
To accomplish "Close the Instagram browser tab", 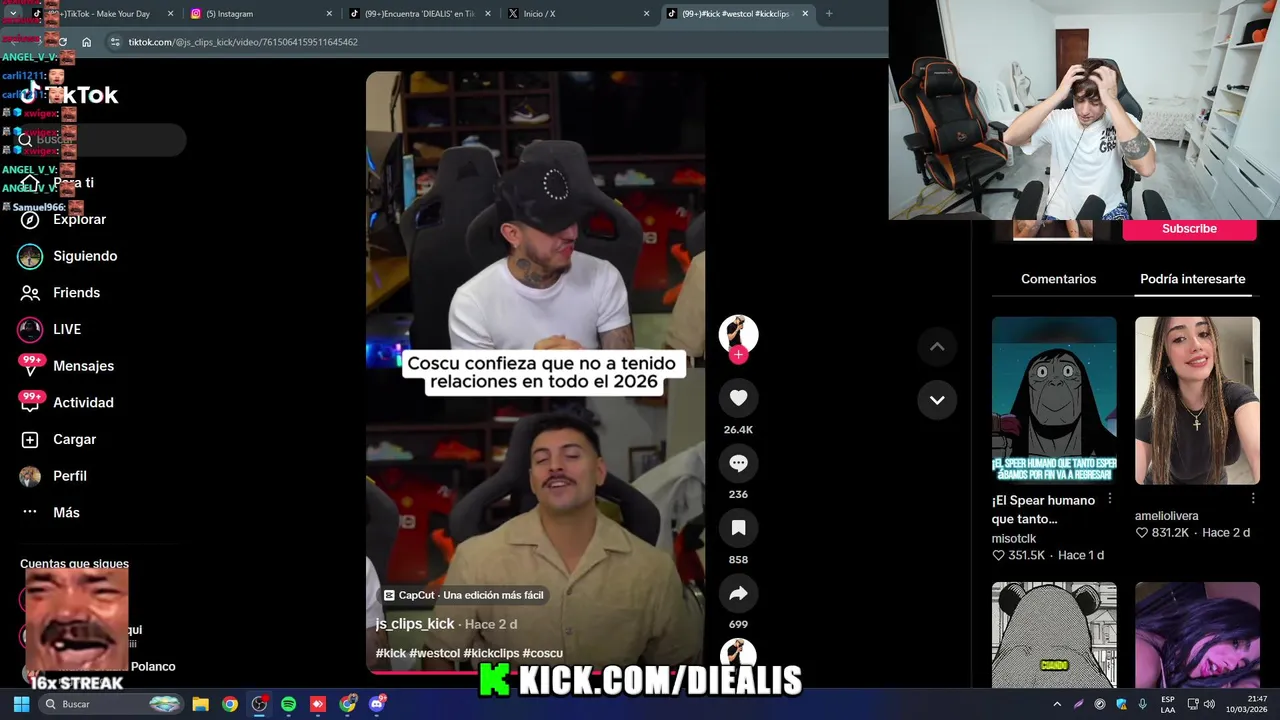I will coord(329,14).
